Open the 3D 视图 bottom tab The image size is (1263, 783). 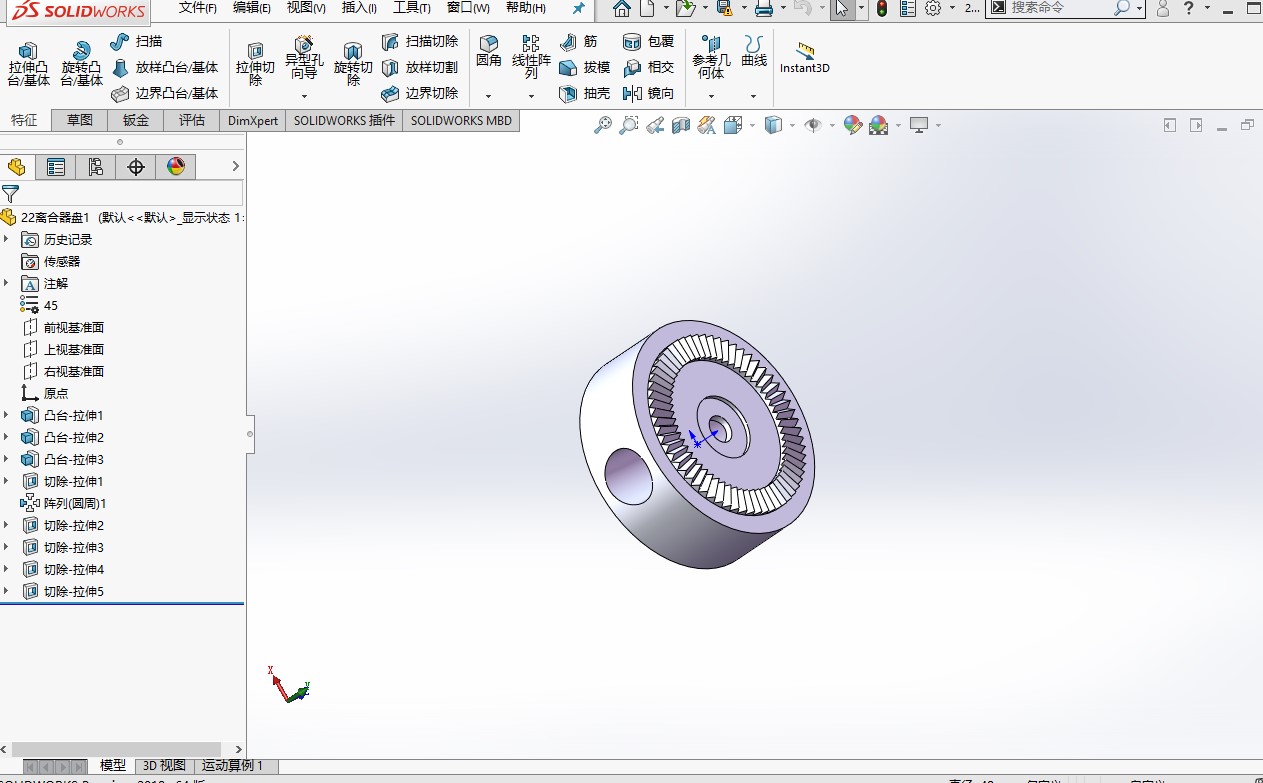[164, 766]
